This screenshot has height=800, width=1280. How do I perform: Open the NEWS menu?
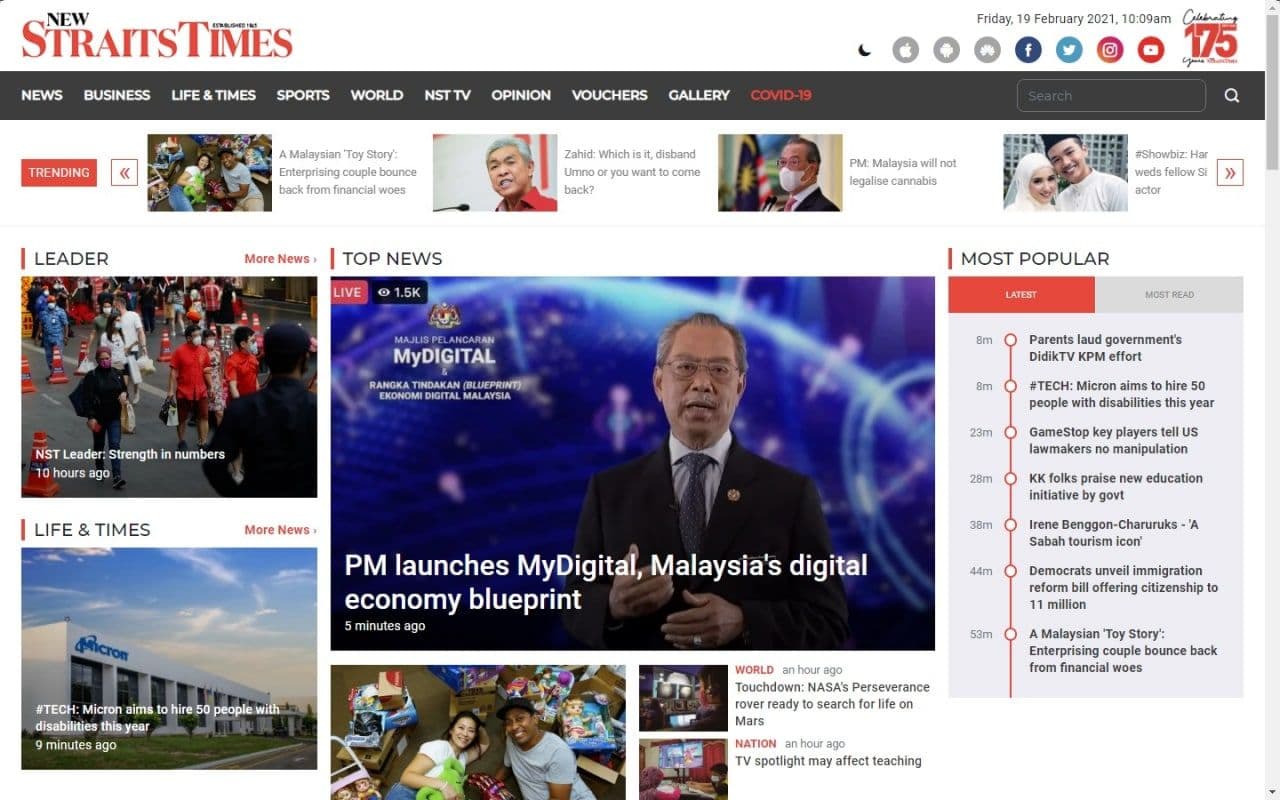pyautogui.click(x=42, y=95)
